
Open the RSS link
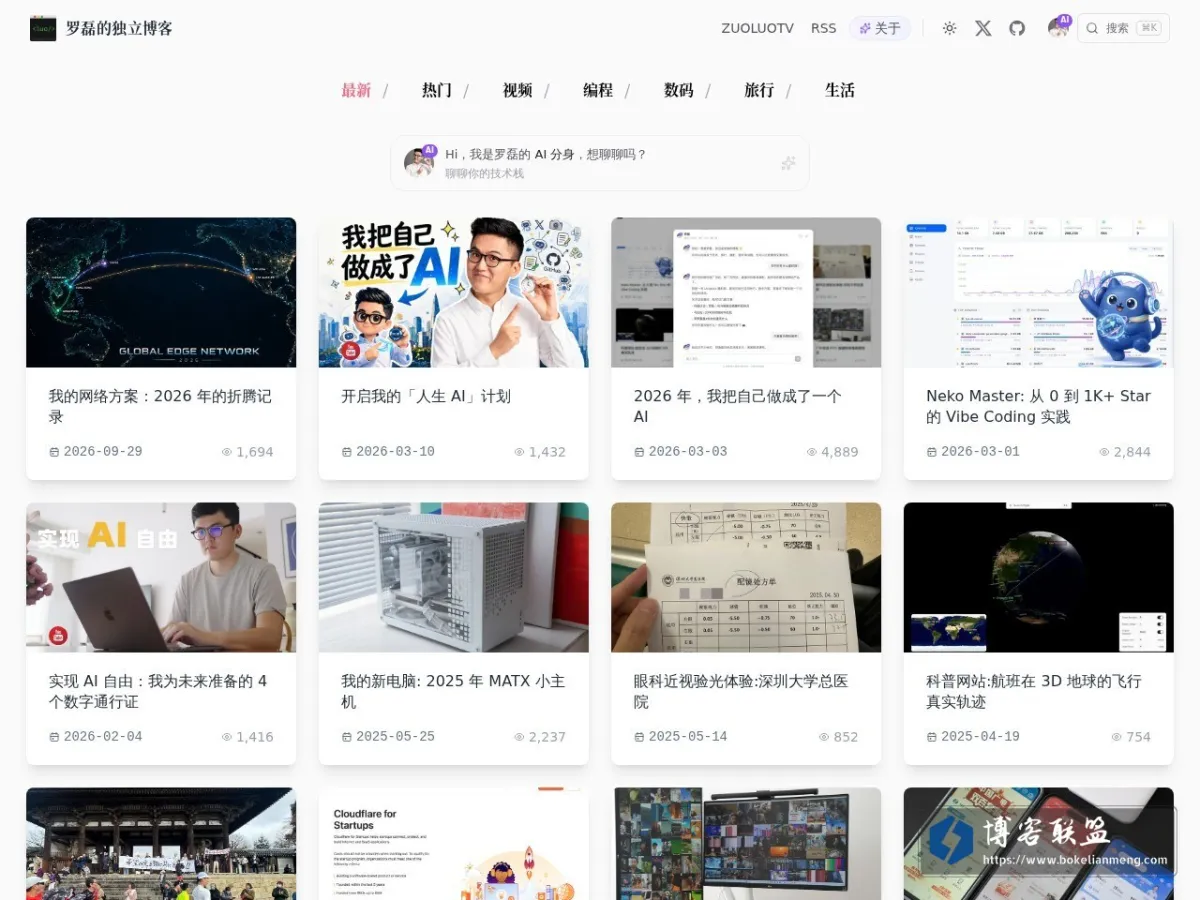[823, 28]
